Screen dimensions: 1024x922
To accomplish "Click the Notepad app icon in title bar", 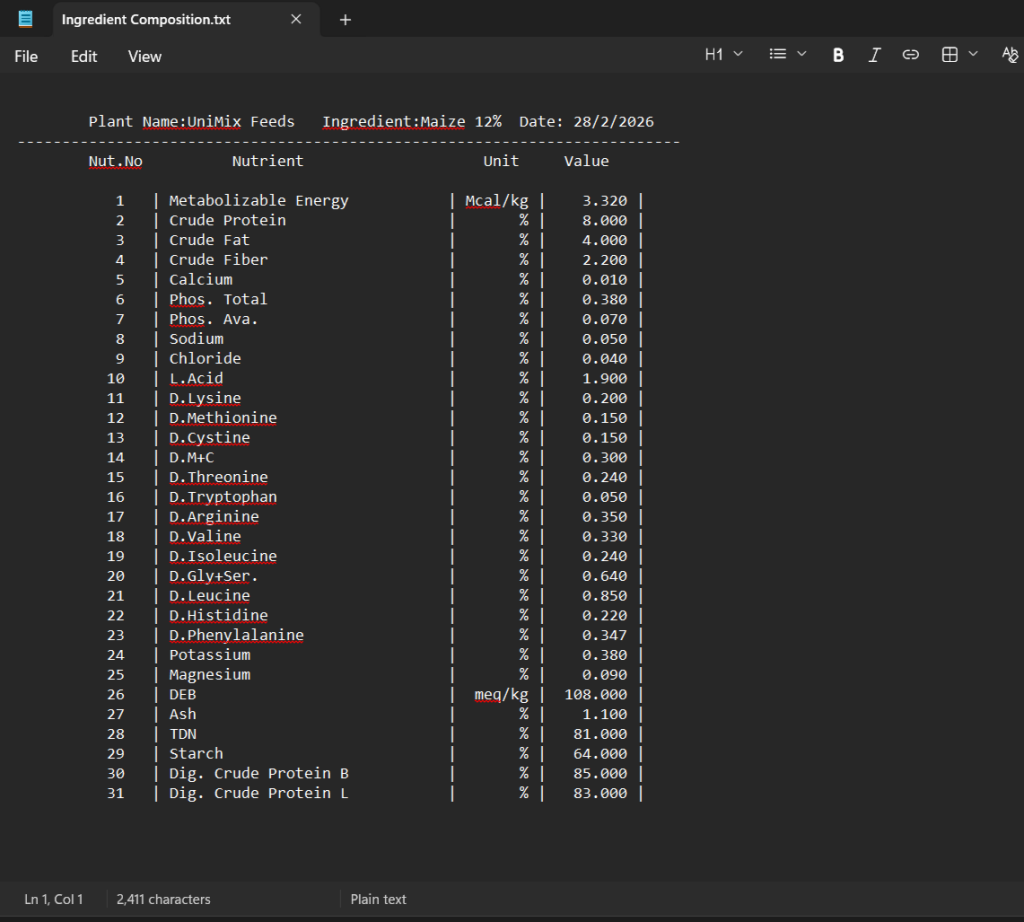I will (25, 19).
